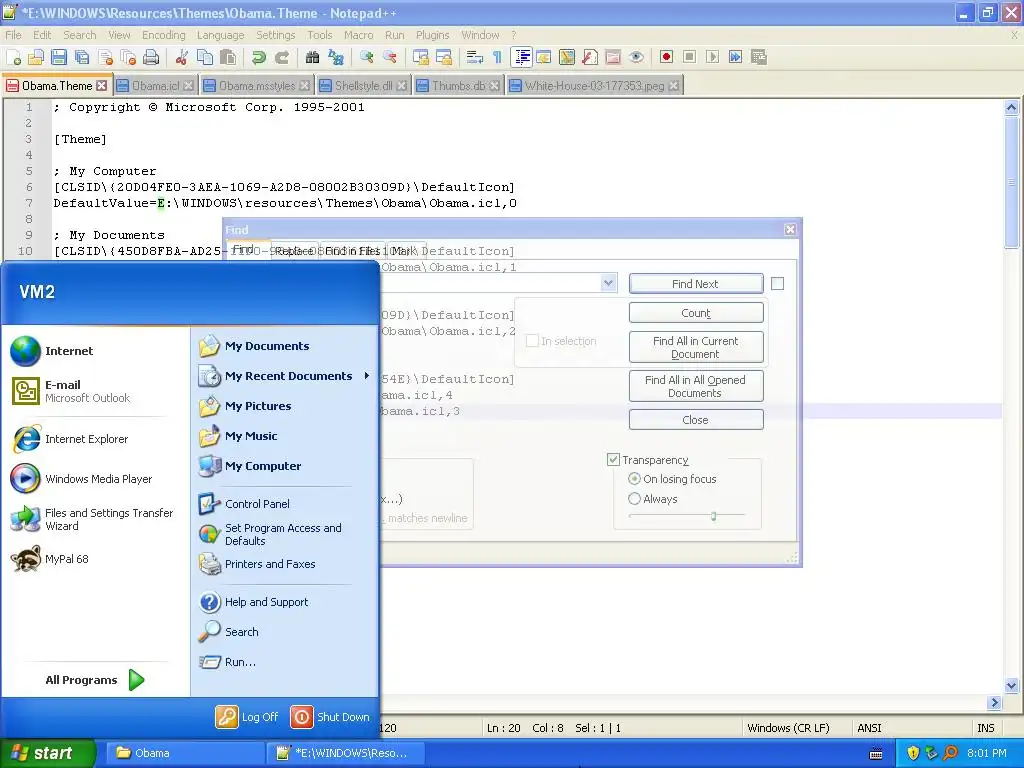Switch to the Shellstyle.dll tab
This screenshot has width=1024, height=768.
point(363,86)
